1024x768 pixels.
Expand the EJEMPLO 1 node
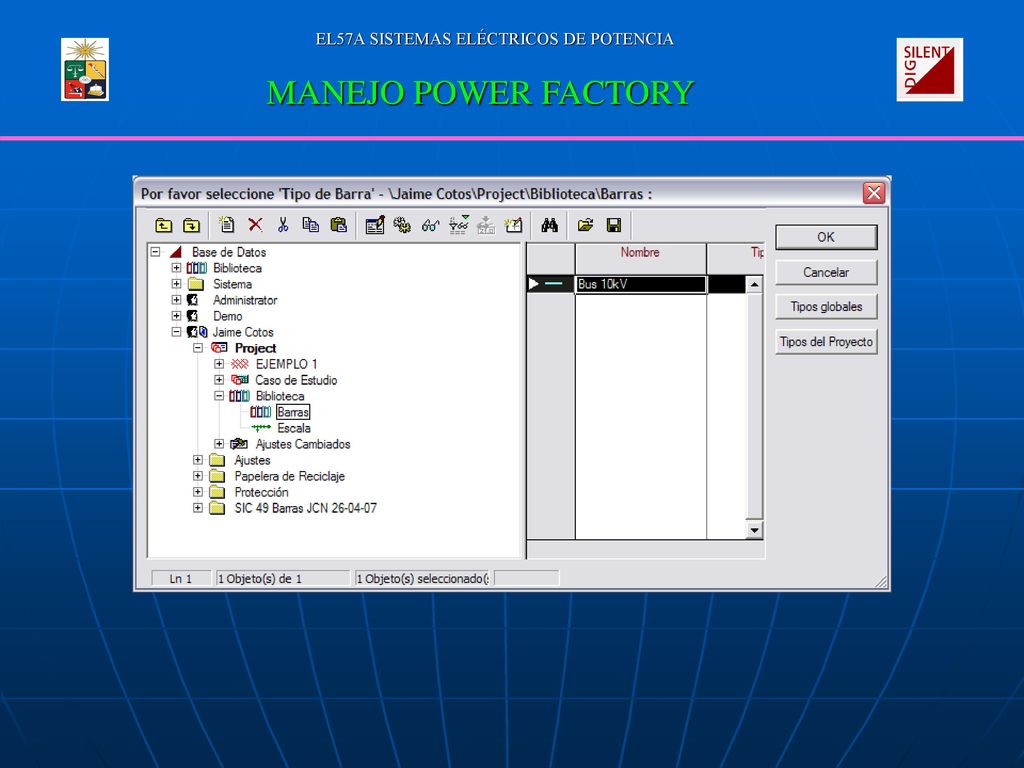(x=219, y=364)
